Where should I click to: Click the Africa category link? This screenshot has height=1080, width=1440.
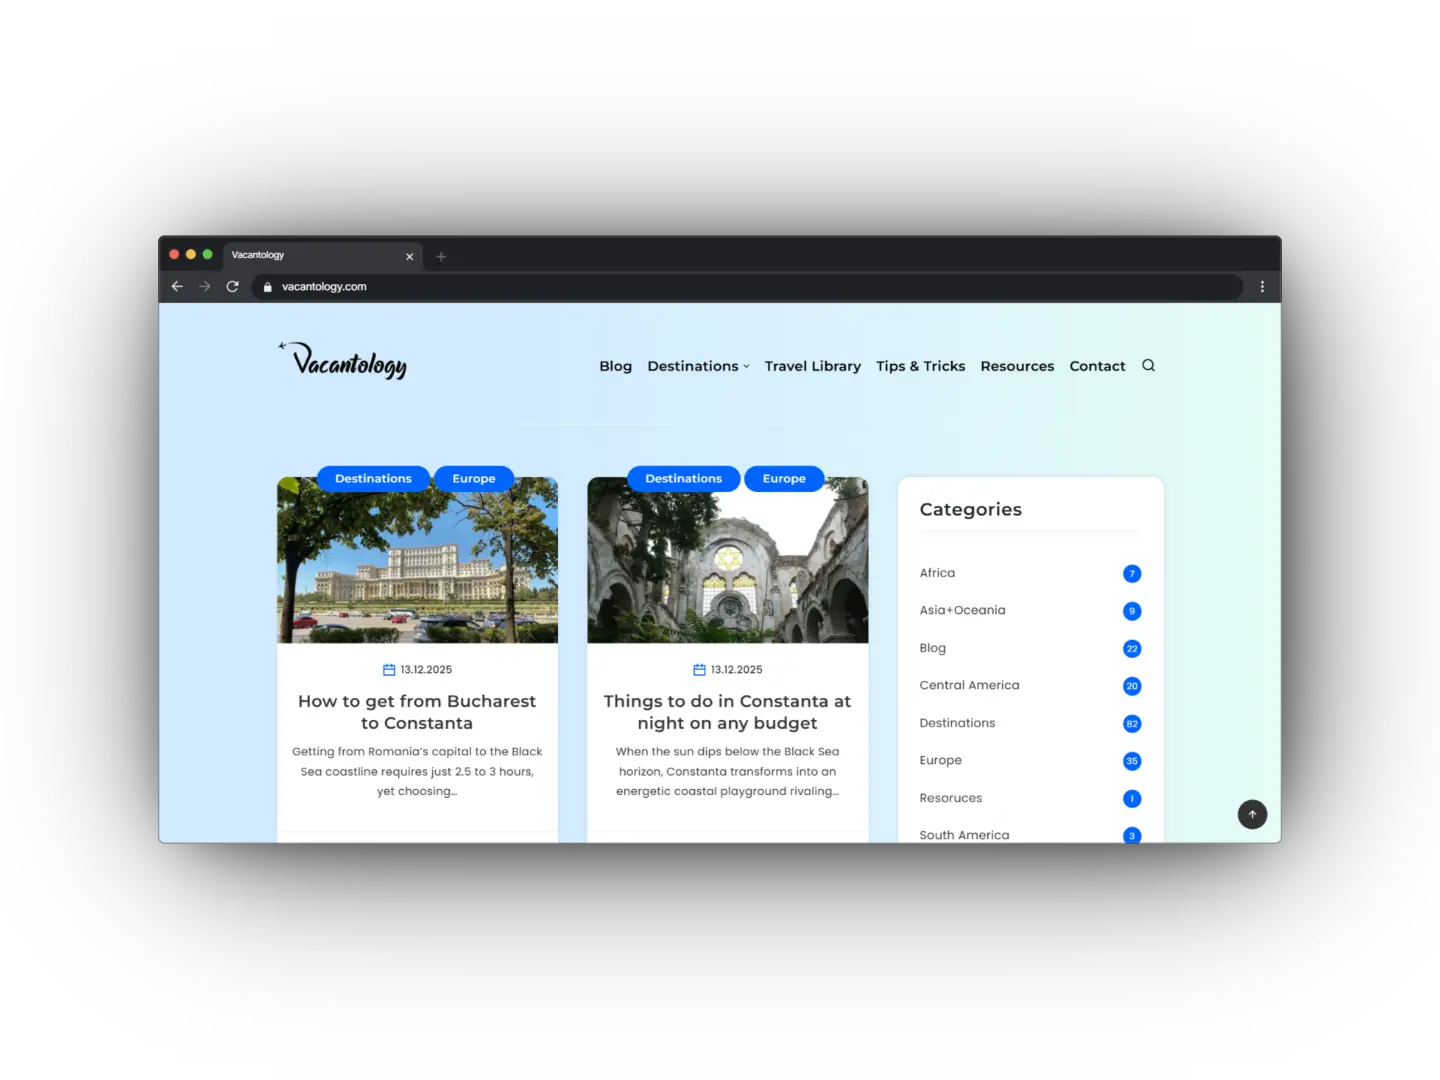pyautogui.click(x=937, y=572)
